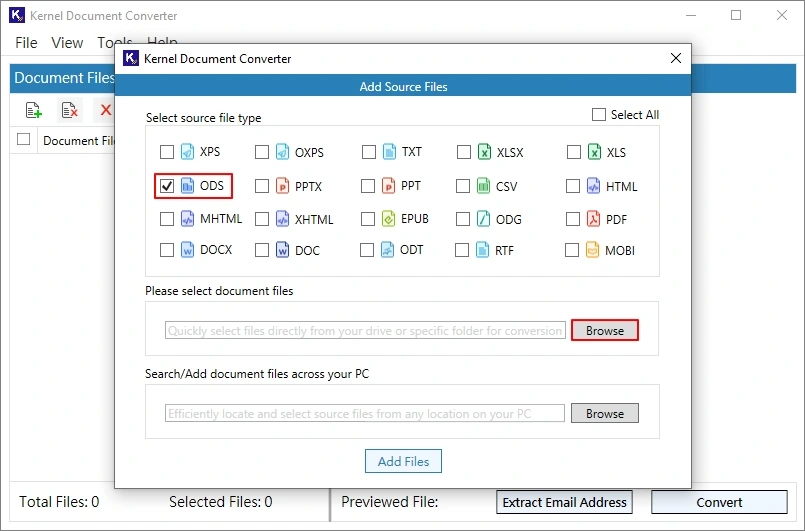Click the XPS file type icon
This screenshot has width=805, height=531.
[x=187, y=152]
